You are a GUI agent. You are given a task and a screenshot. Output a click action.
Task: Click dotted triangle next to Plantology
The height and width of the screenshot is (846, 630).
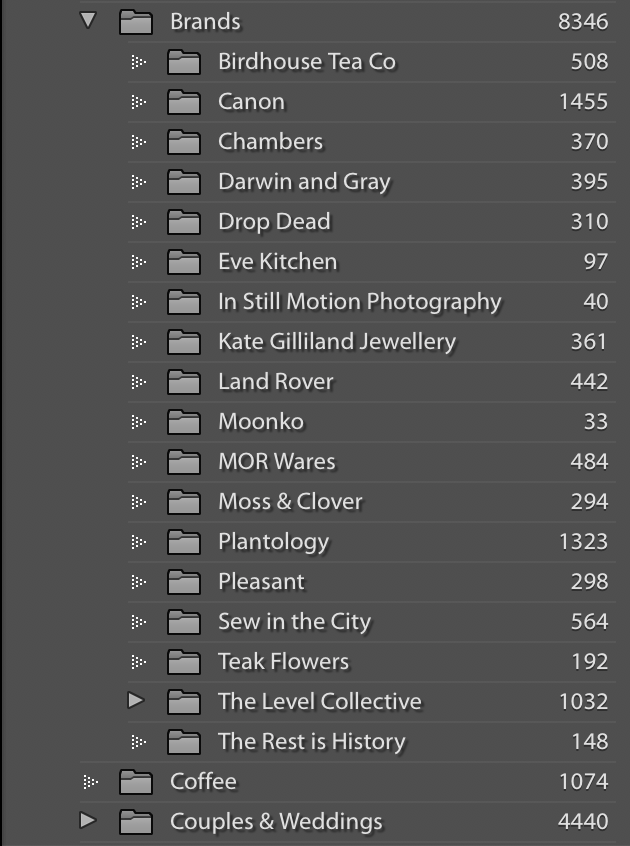[x=139, y=542]
